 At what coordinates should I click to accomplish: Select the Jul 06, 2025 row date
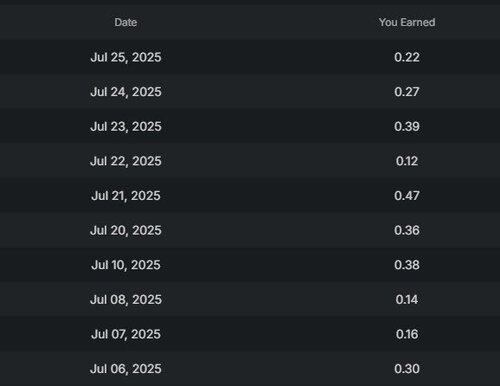click(126, 369)
